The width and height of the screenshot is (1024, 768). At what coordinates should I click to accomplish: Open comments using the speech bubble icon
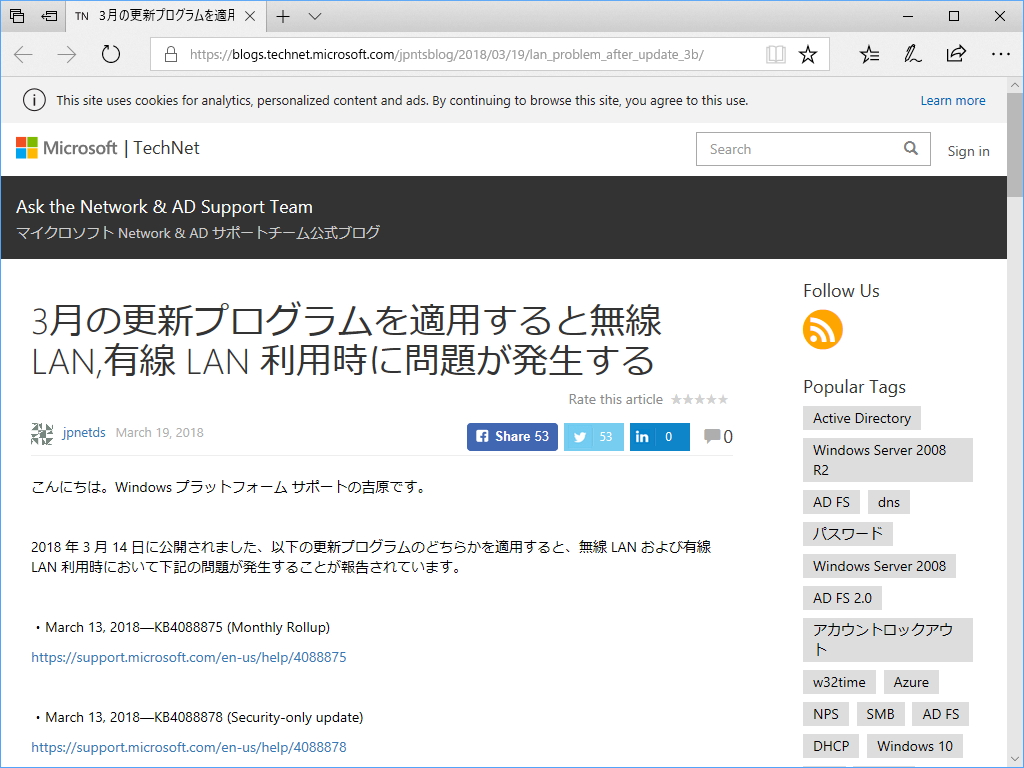coord(711,435)
